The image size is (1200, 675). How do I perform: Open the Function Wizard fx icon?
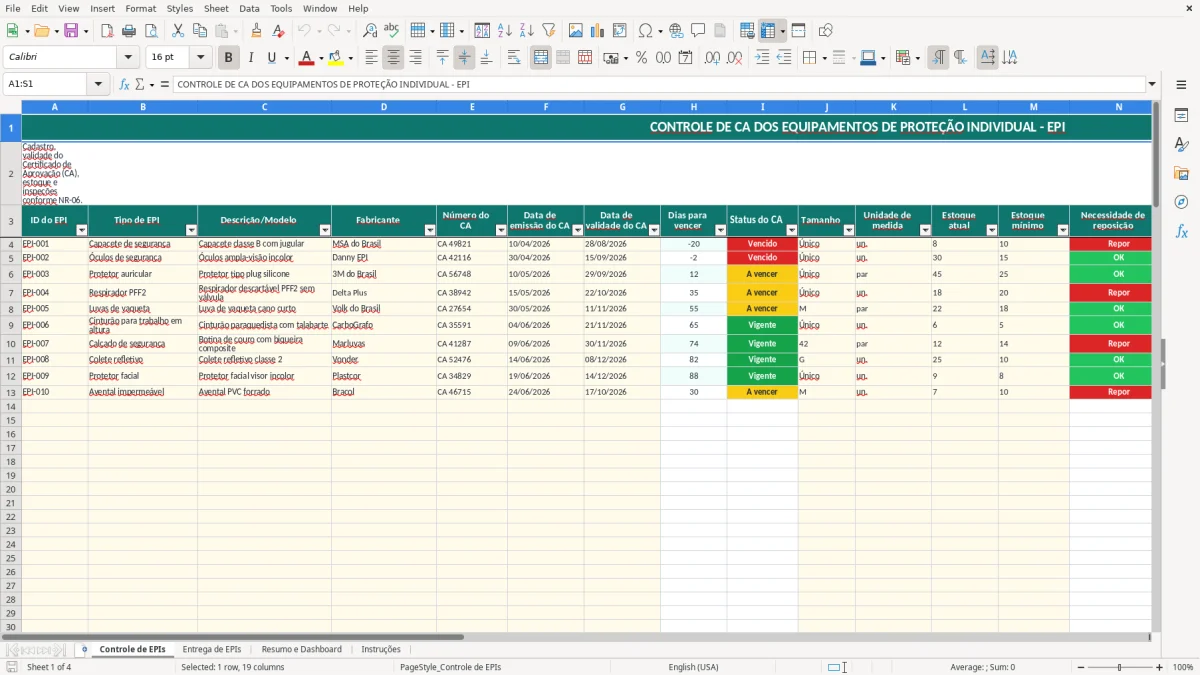[125, 84]
